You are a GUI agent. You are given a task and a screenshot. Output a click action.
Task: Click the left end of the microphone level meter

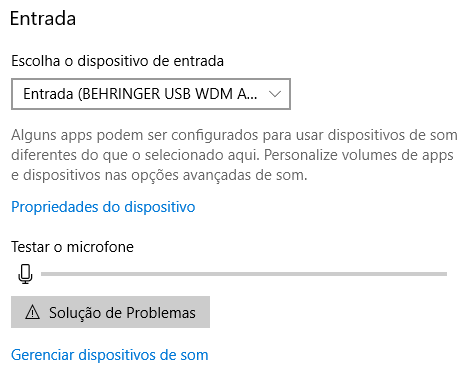click(43, 274)
